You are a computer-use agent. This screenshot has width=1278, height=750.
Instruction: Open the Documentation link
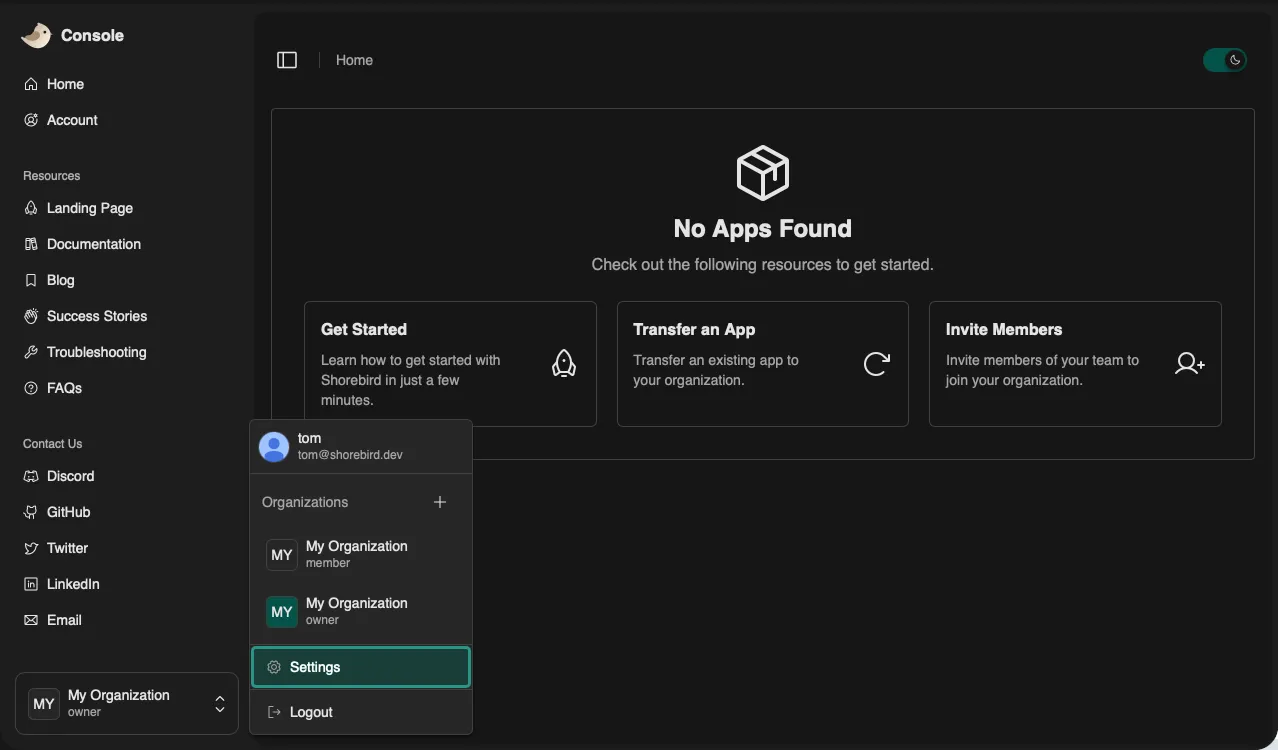pyautogui.click(x=93, y=244)
